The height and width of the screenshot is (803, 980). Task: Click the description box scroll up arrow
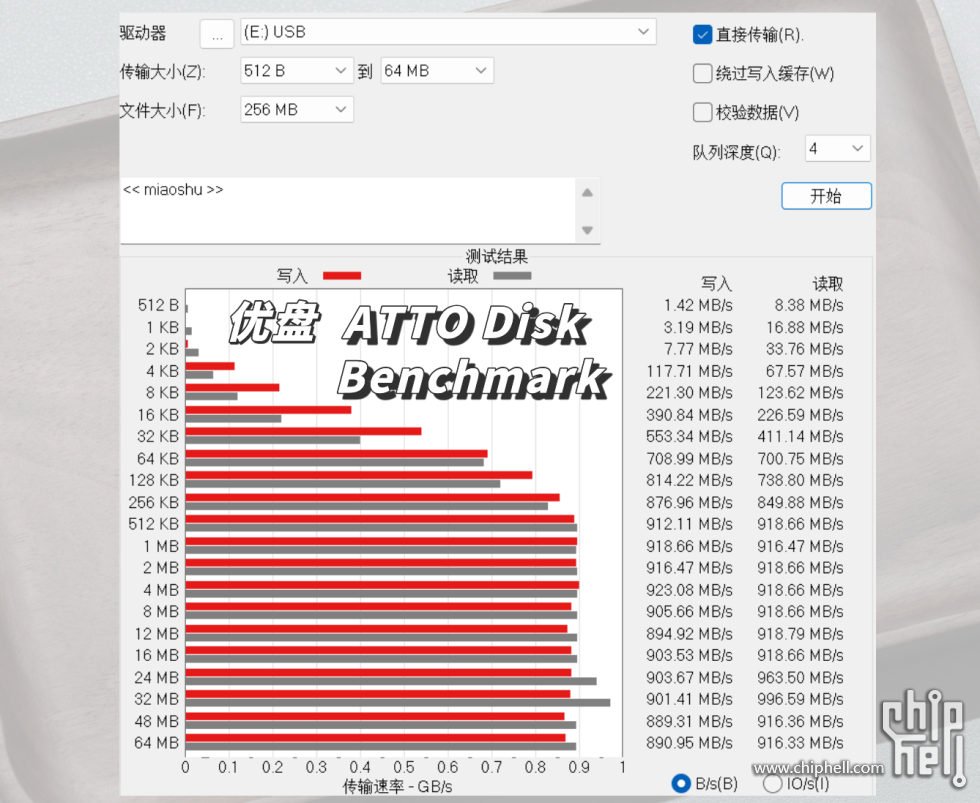click(588, 192)
